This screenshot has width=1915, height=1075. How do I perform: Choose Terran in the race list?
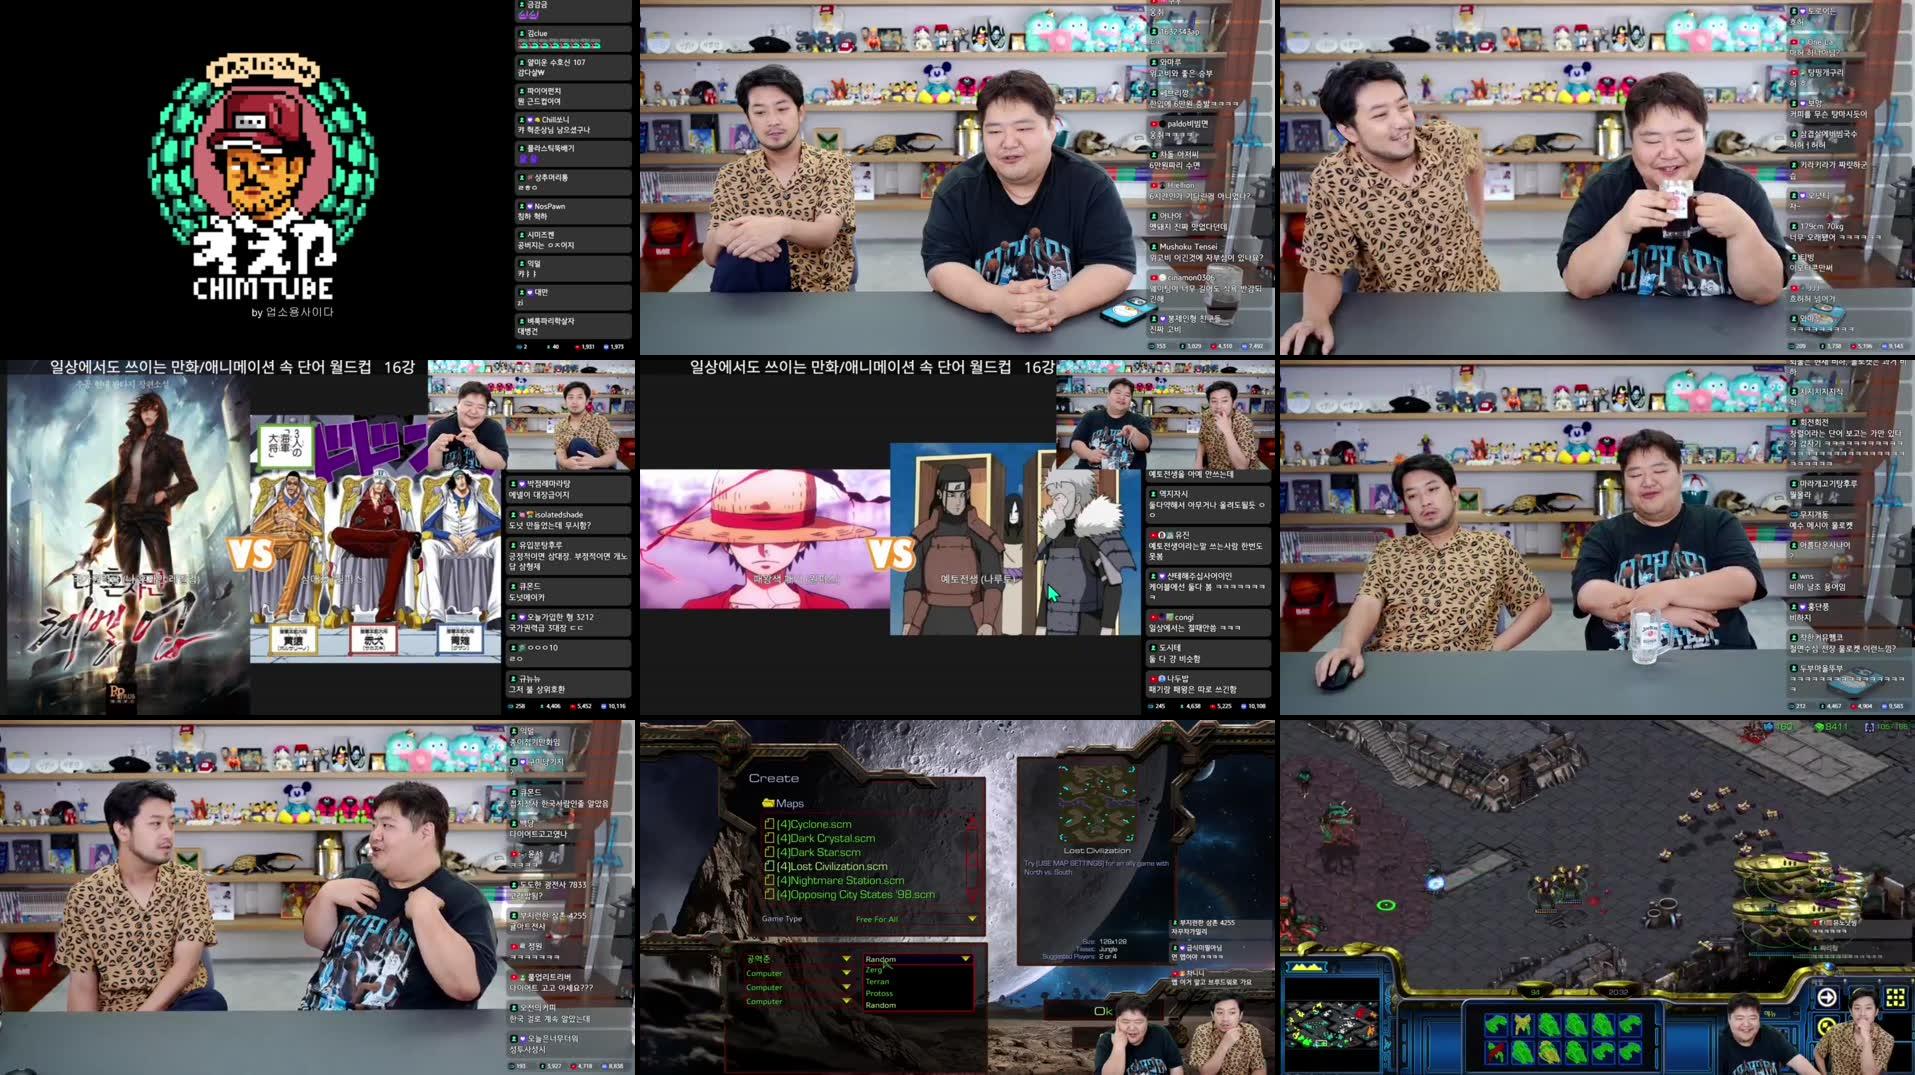click(877, 982)
